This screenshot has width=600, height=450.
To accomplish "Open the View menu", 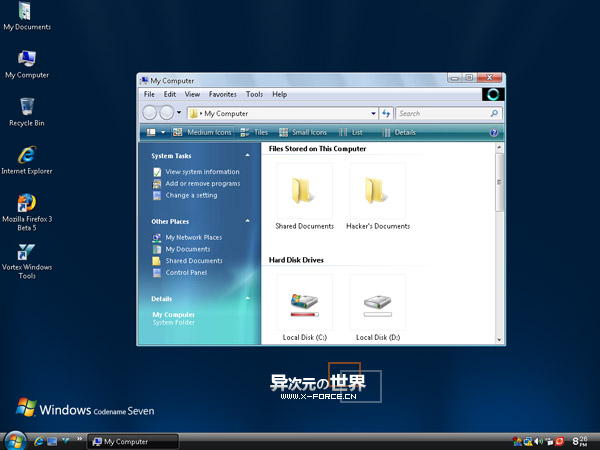I will click(192, 95).
